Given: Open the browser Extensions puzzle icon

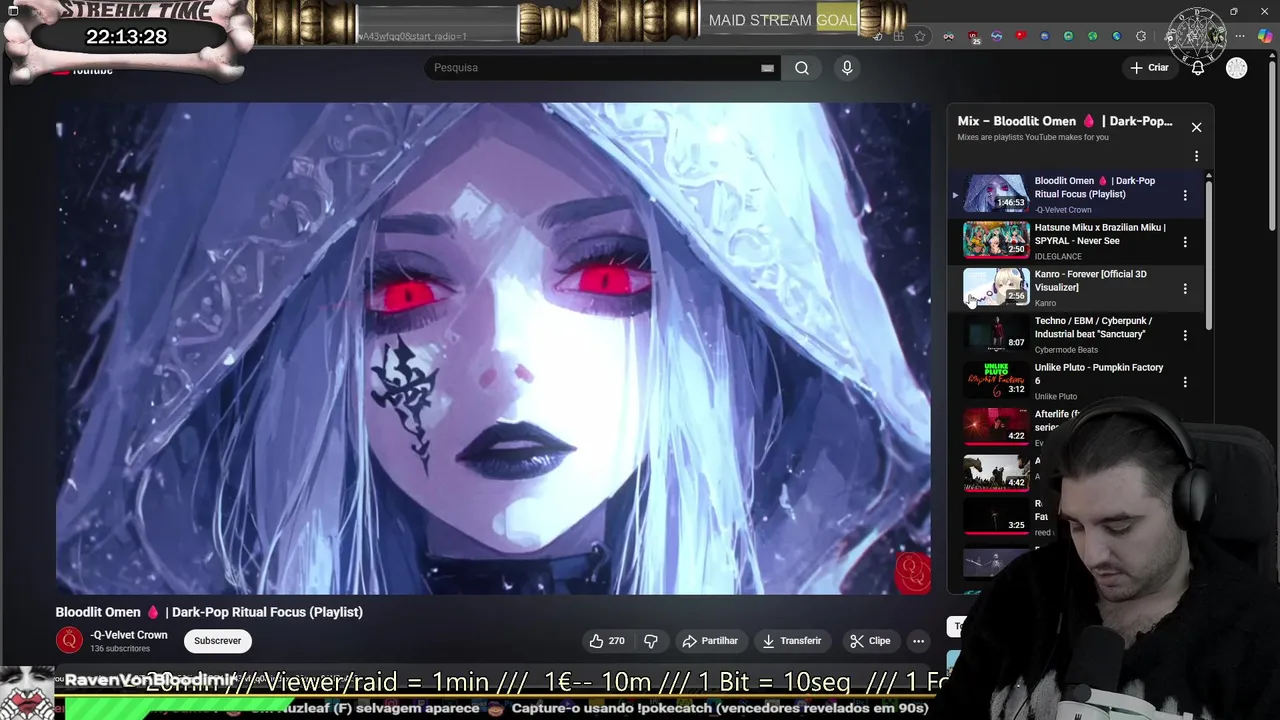Looking at the screenshot, I should point(1141,36).
